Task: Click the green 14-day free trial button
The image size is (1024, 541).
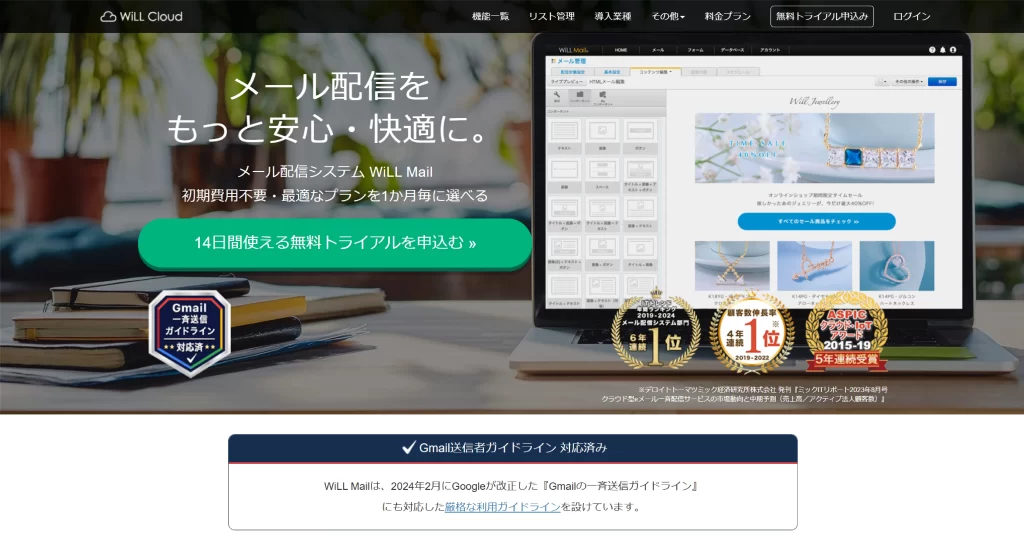Action: point(335,243)
